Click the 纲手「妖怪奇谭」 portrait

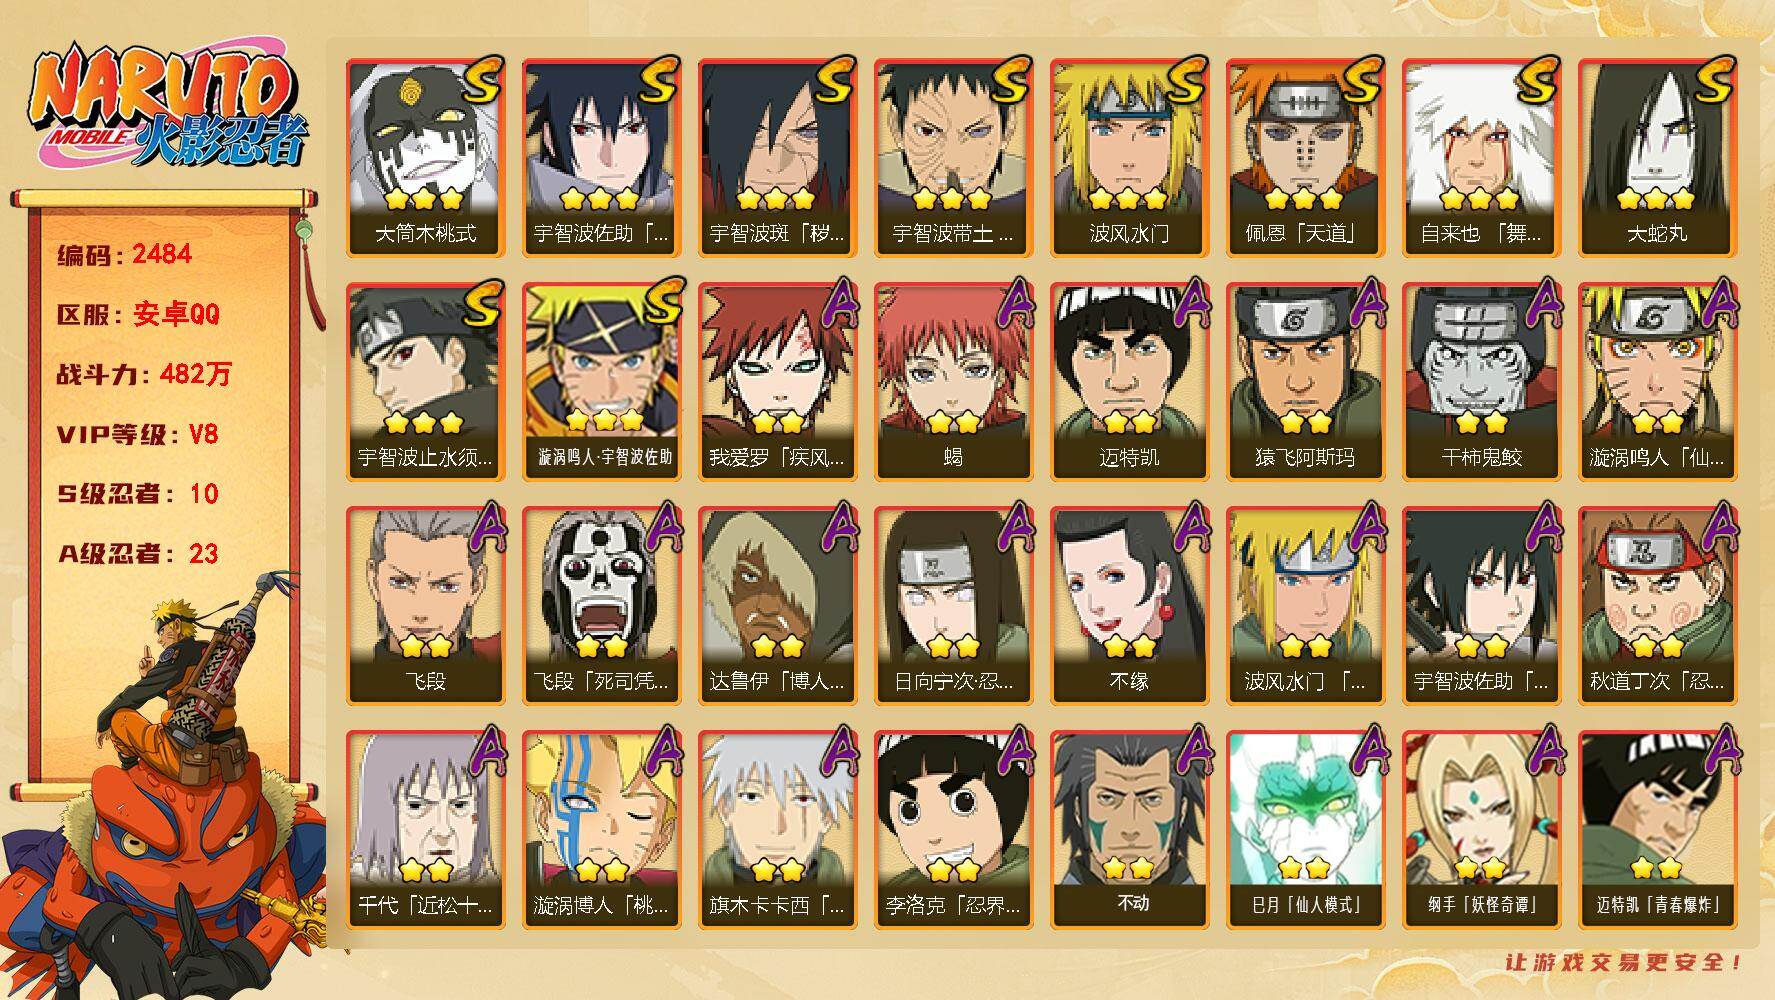(1481, 830)
